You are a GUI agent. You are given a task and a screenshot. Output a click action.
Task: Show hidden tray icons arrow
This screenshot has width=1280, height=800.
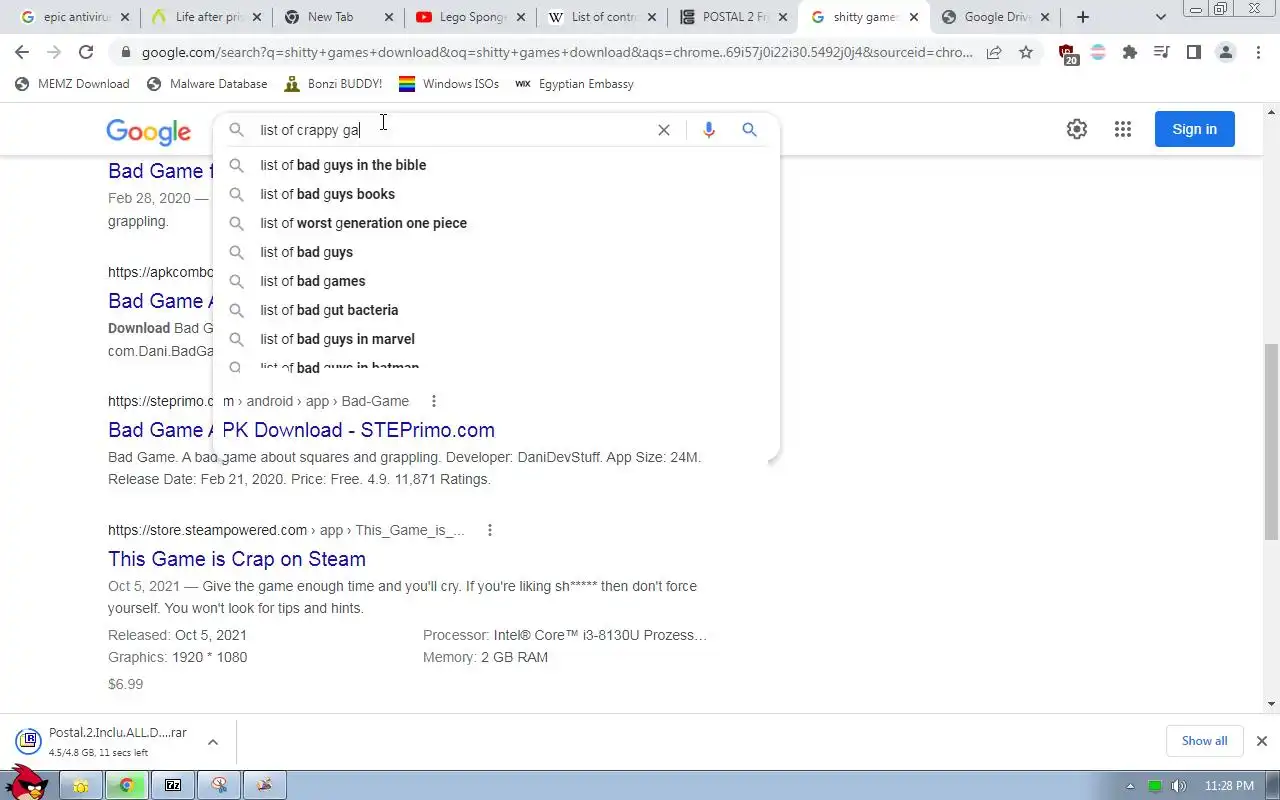pyautogui.click(x=1131, y=786)
